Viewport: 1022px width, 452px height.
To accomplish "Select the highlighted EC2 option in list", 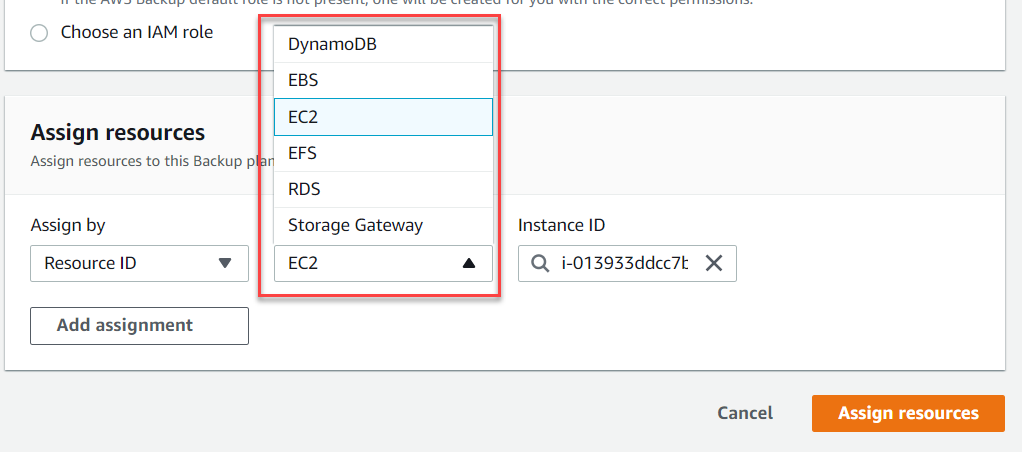I will [x=383, y=117].
